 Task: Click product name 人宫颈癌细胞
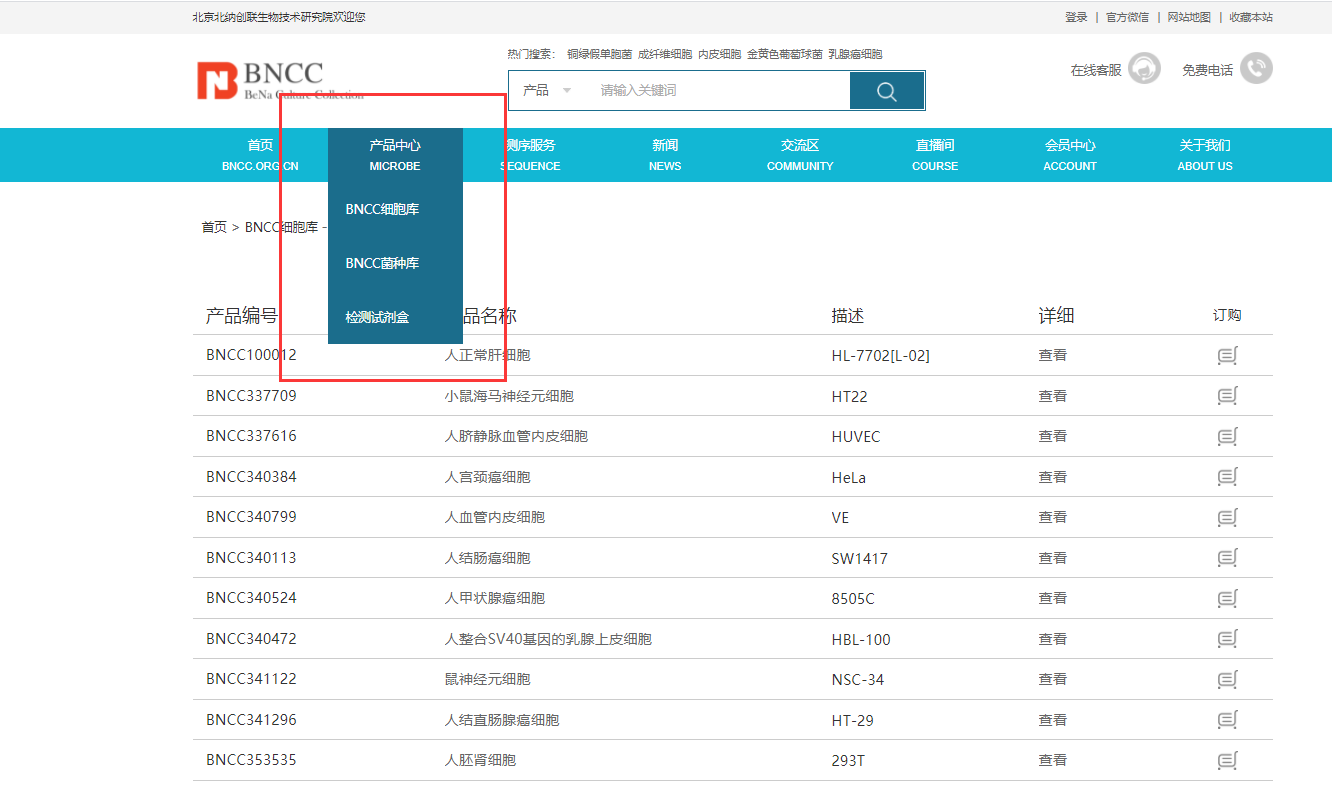[487, 477]
